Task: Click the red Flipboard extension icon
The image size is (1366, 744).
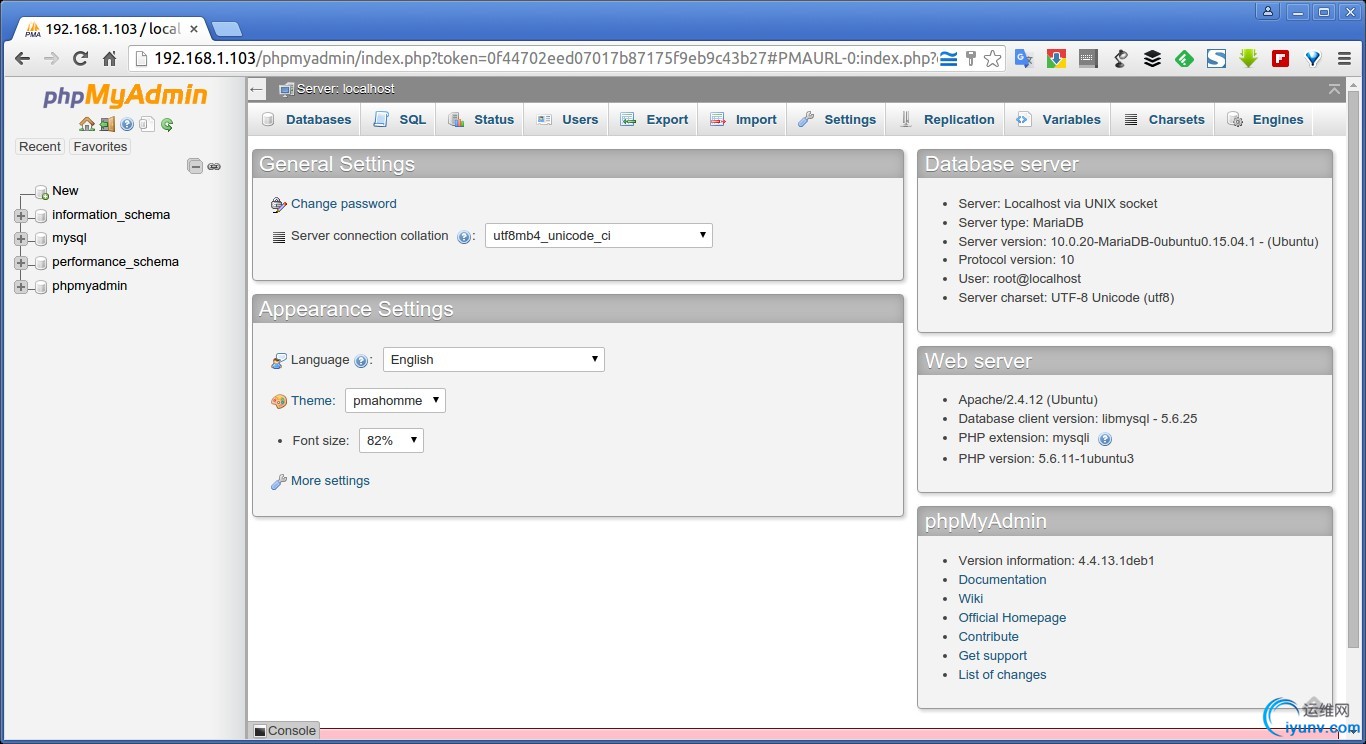Action: [x=1280, y=59]
